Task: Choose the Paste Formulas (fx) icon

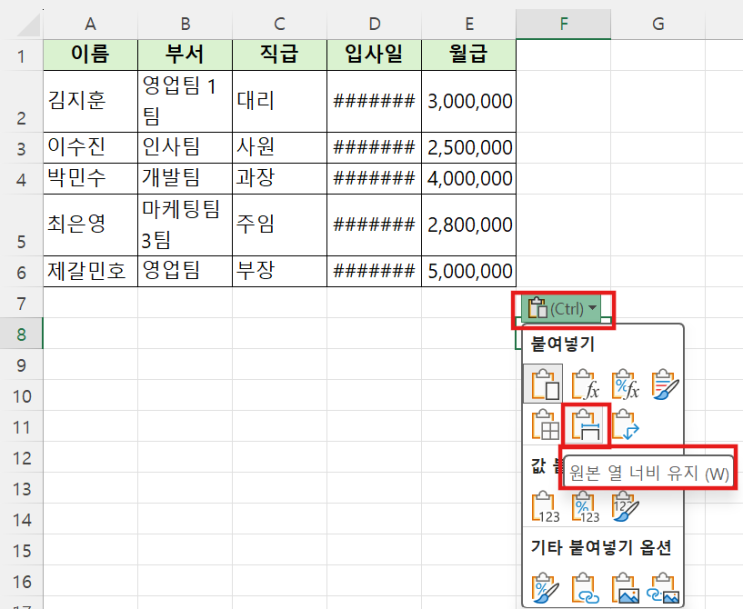Action: pyautogui.click(x=585, y=384)
